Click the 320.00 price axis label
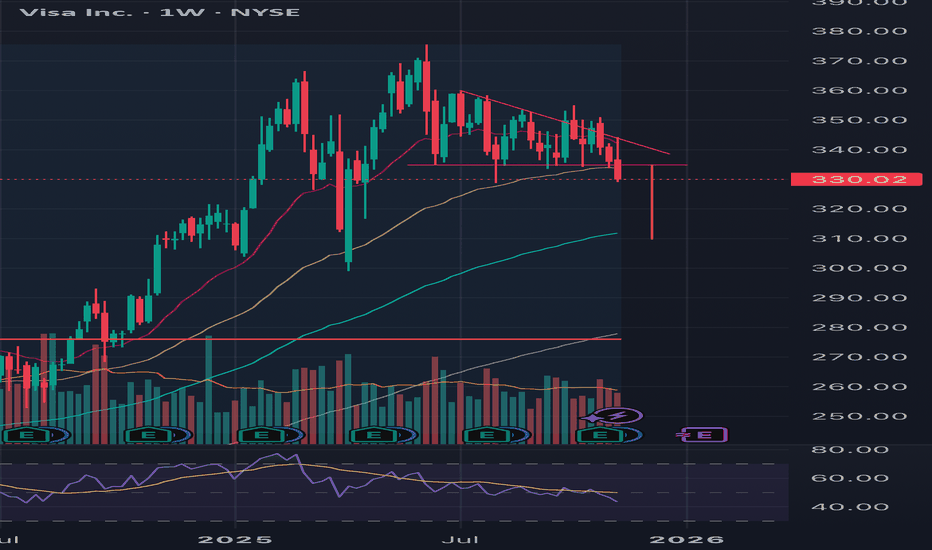 coord(859,209)
